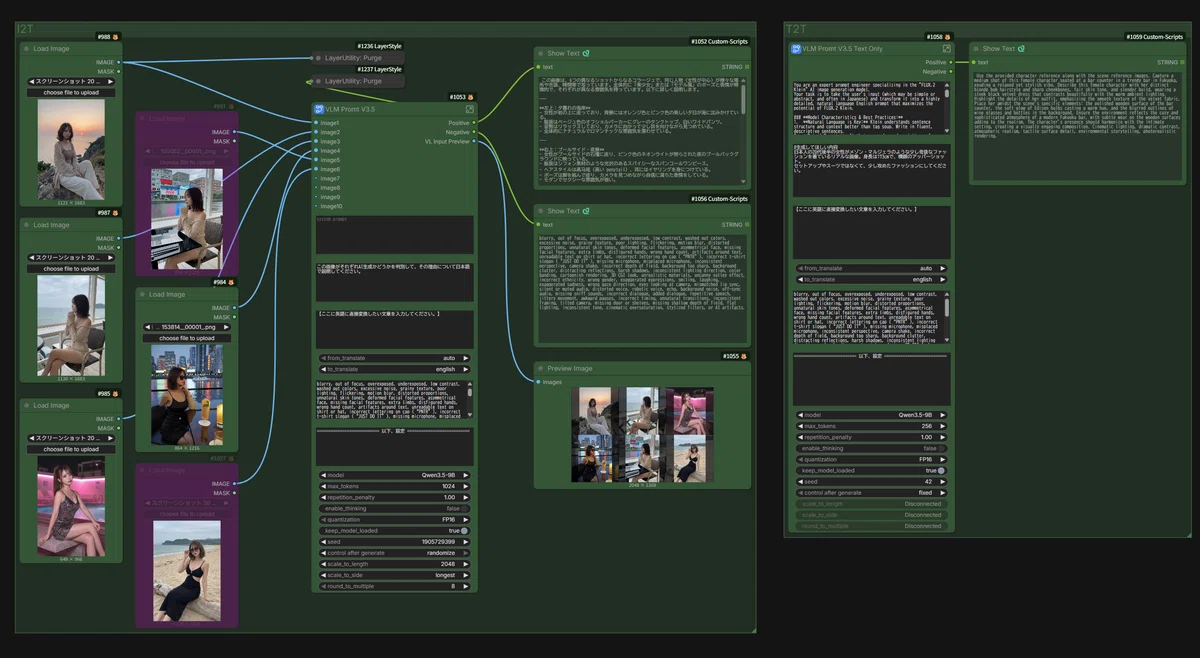The height and width of the screenshot is (658, 1200).
Task: Collapse Load Image node #988 via its dot
Action: tap(27, 48)
